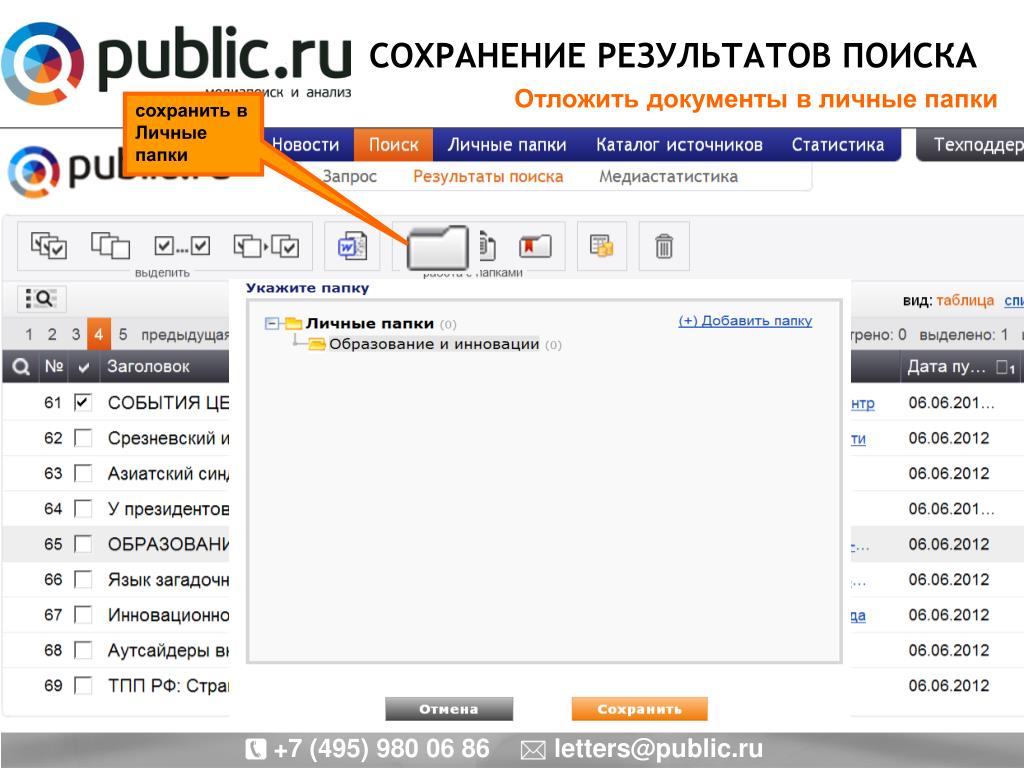Open the 'Аутсайдеры в…' document title
Image resolution: width=1024 pixels, height=768 pixels.
pyautogui.click(x=168, y=650)
